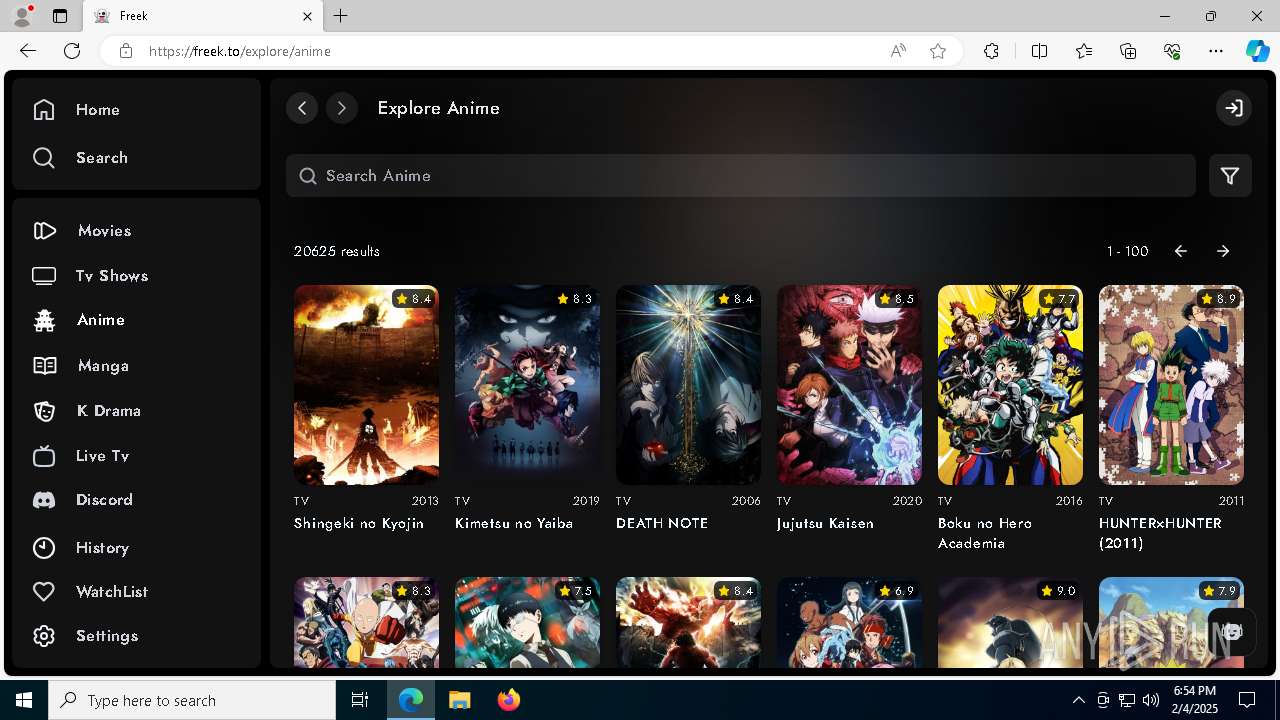Image resolution: width=1280 pixels, height=720 pixels.
Task: Open the second-row poster rated 8.3
Action: [x=366, y=622]
